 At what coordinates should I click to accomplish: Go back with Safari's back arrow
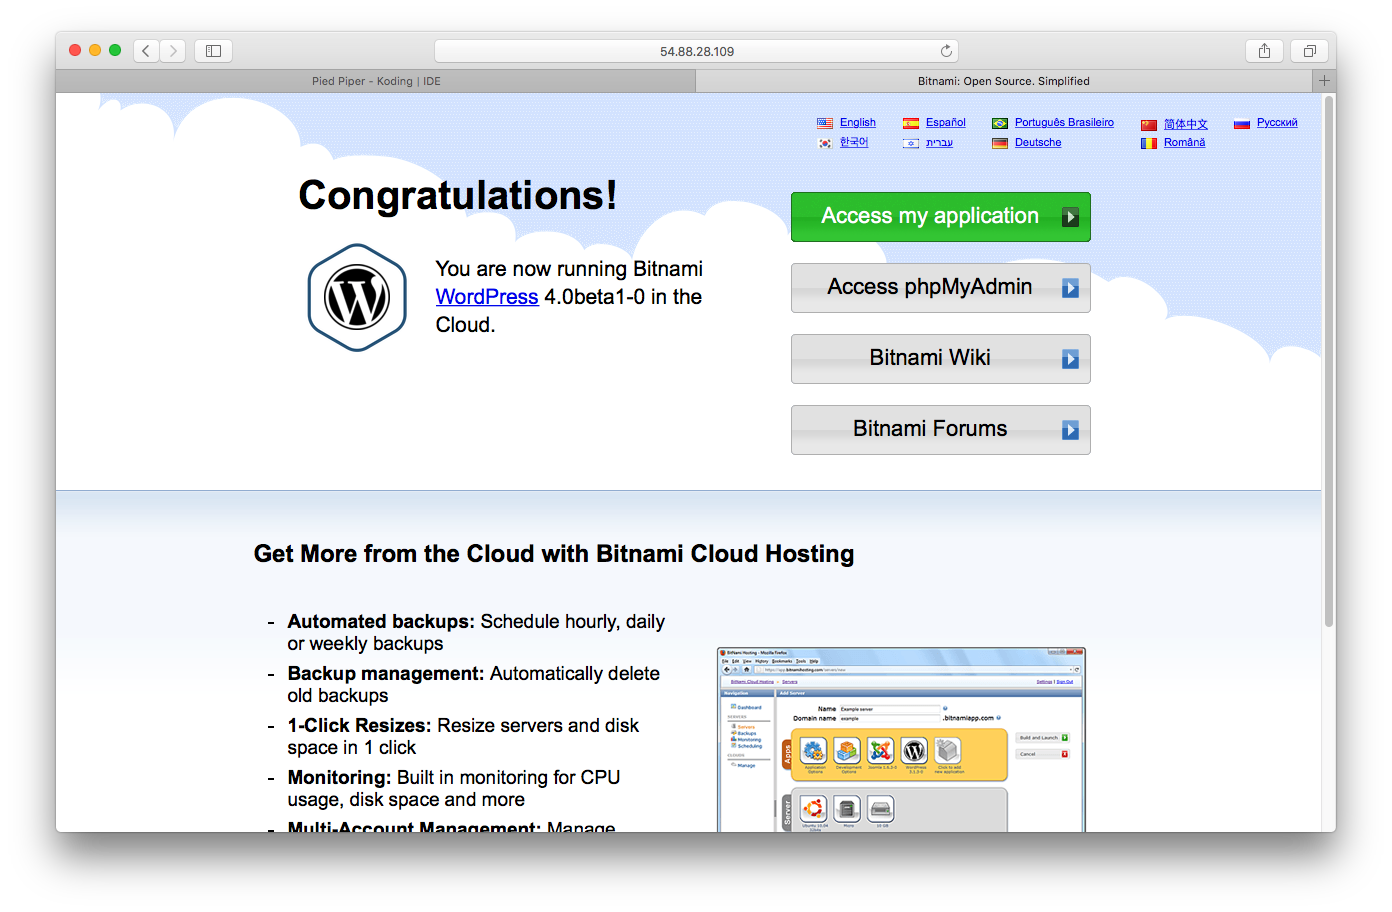[x=146, y=51]
